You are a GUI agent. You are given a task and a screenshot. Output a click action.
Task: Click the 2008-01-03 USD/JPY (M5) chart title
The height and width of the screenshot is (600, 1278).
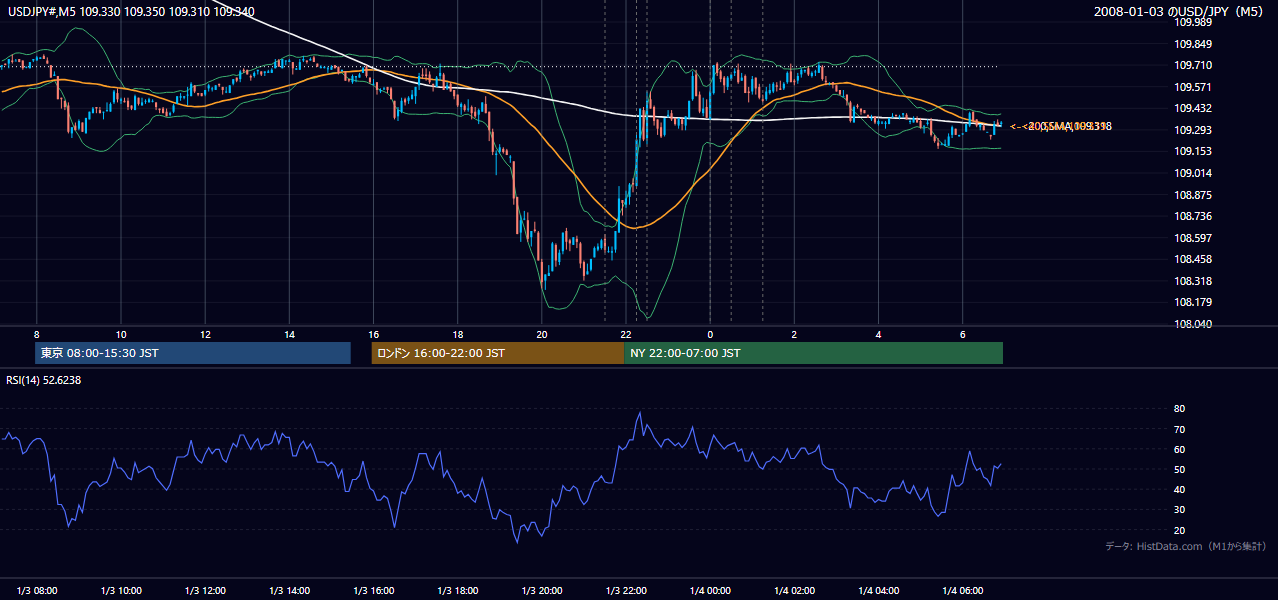(x=1179, y=12)
